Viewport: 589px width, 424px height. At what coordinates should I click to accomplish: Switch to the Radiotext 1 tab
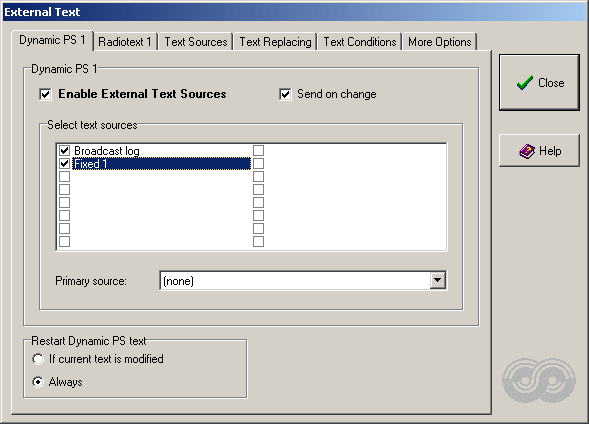click(125, 42)
